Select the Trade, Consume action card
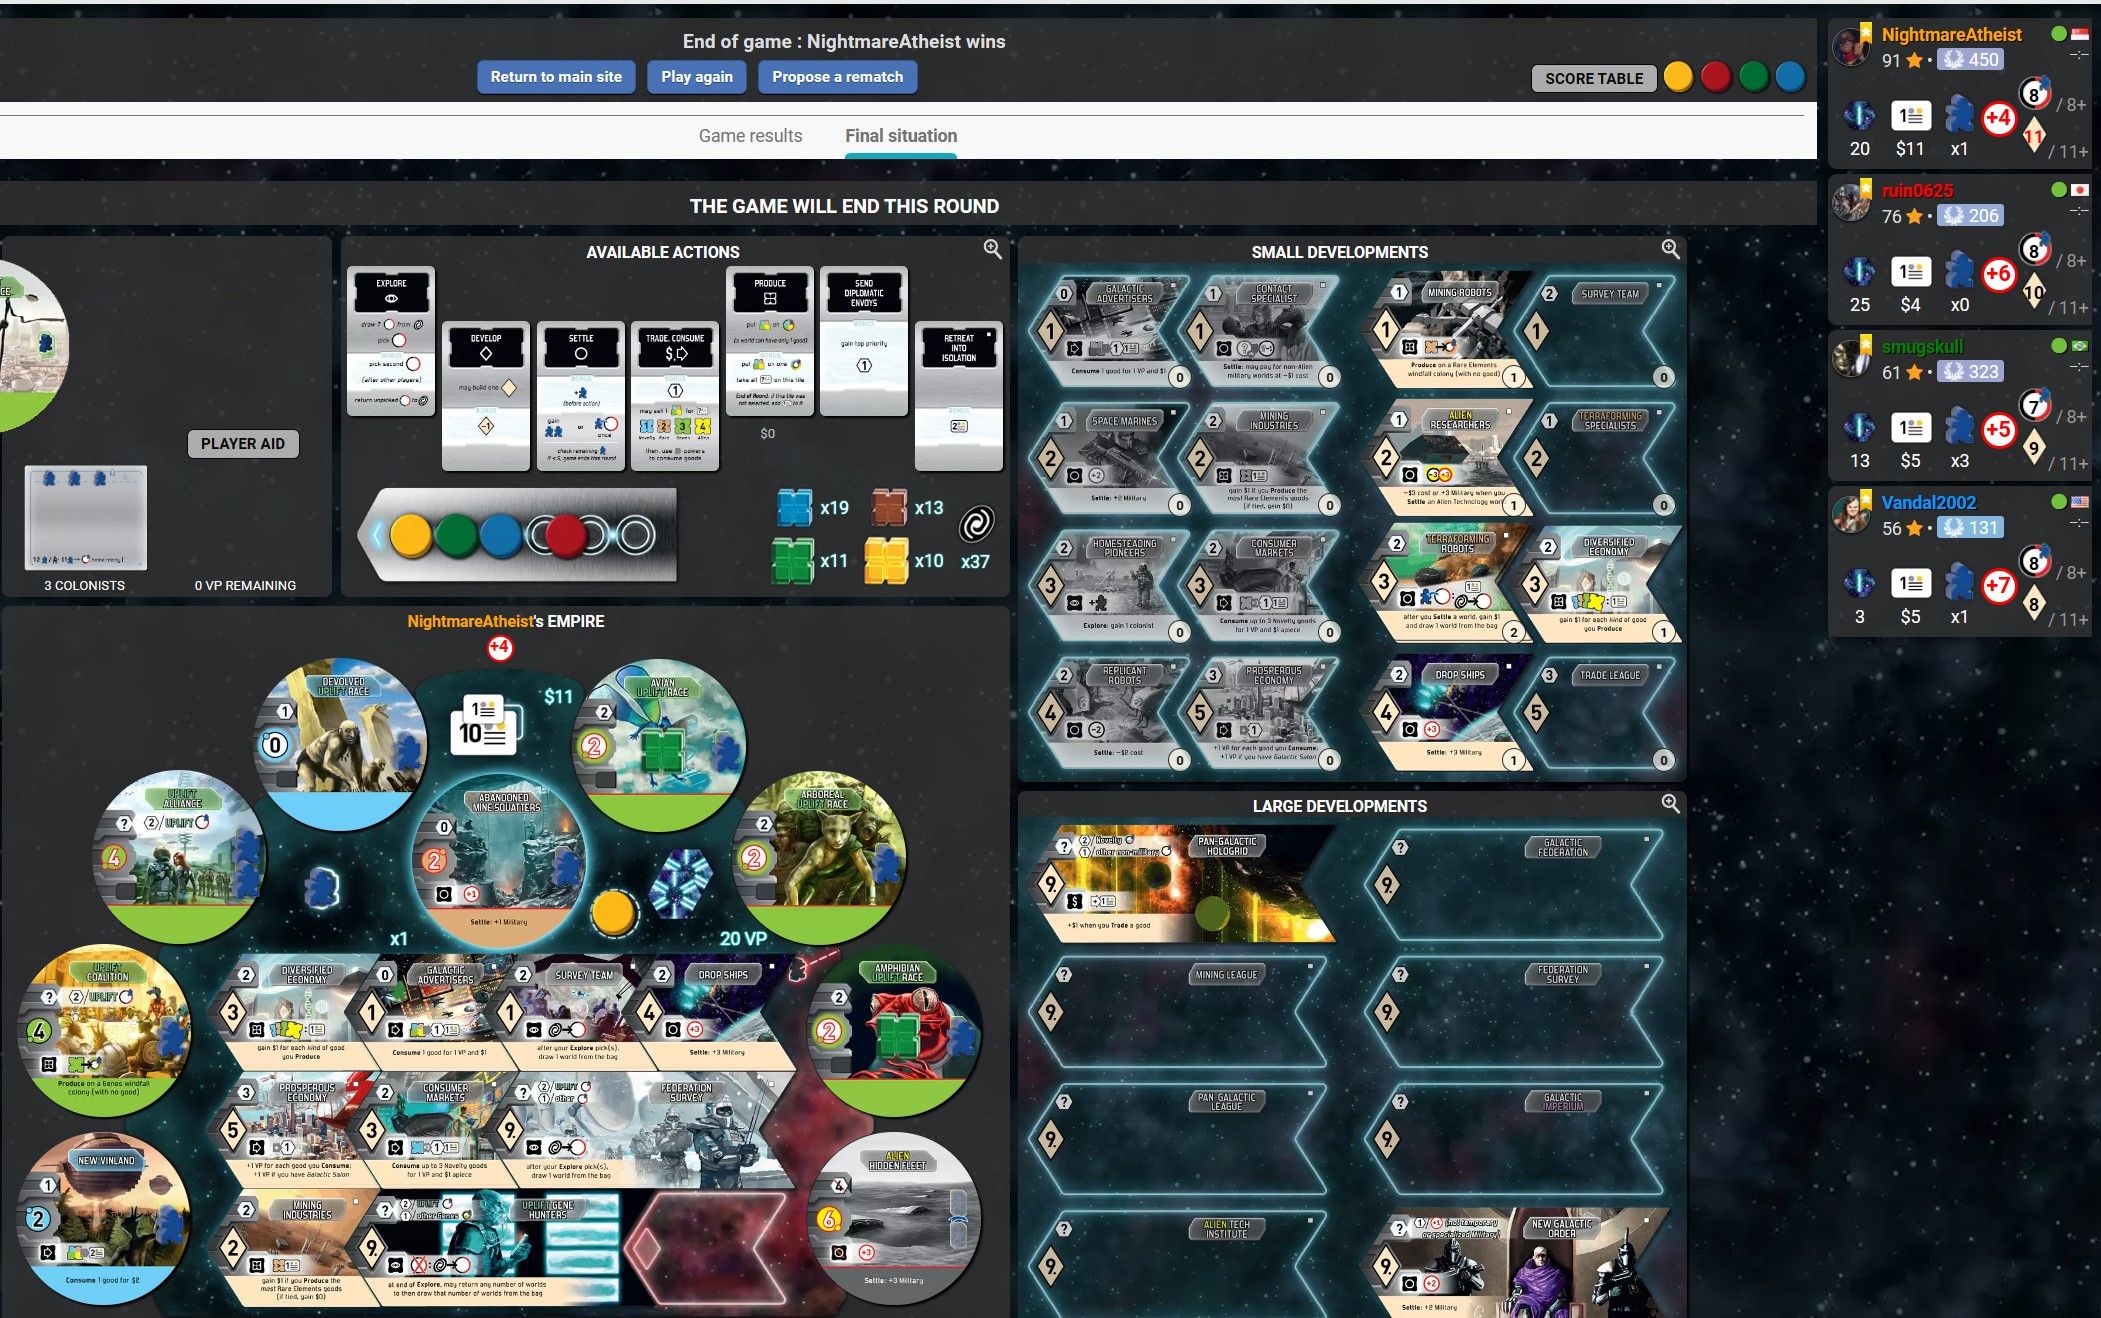The width and height of the screenshot is (2101, 1318). tap(675, 396)
